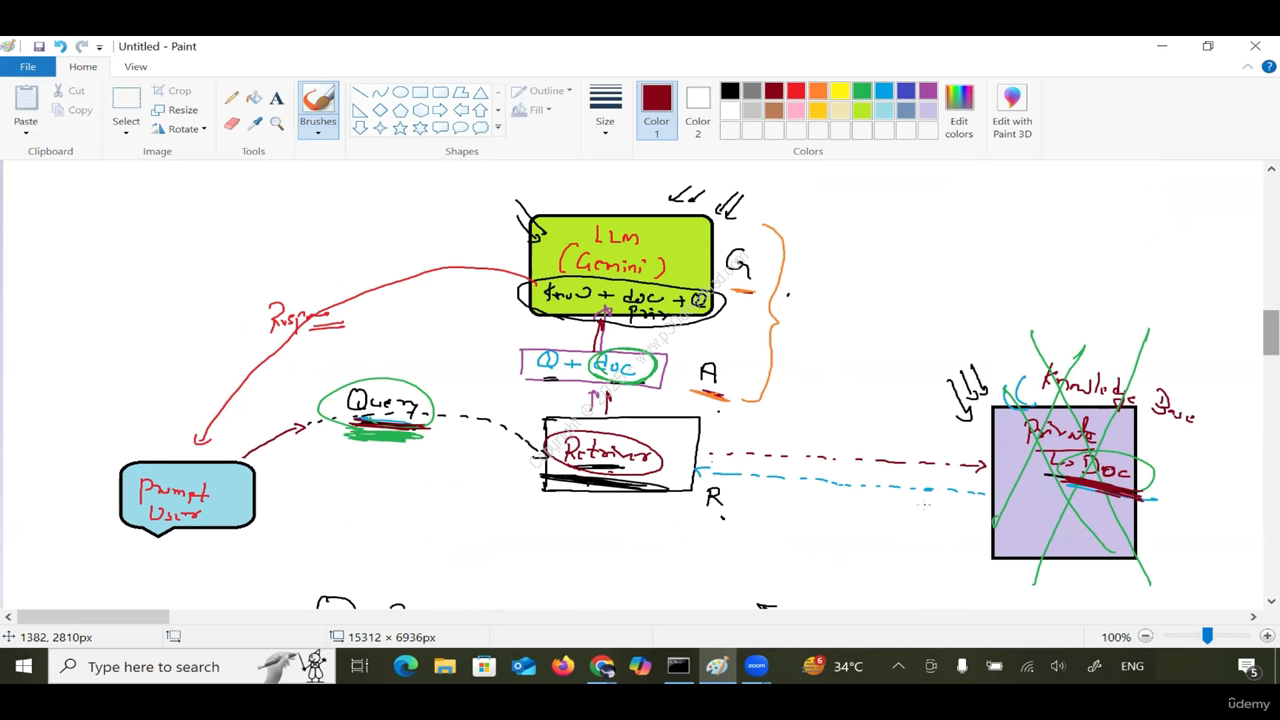Click the zoom slider handle

[1207, 636]
